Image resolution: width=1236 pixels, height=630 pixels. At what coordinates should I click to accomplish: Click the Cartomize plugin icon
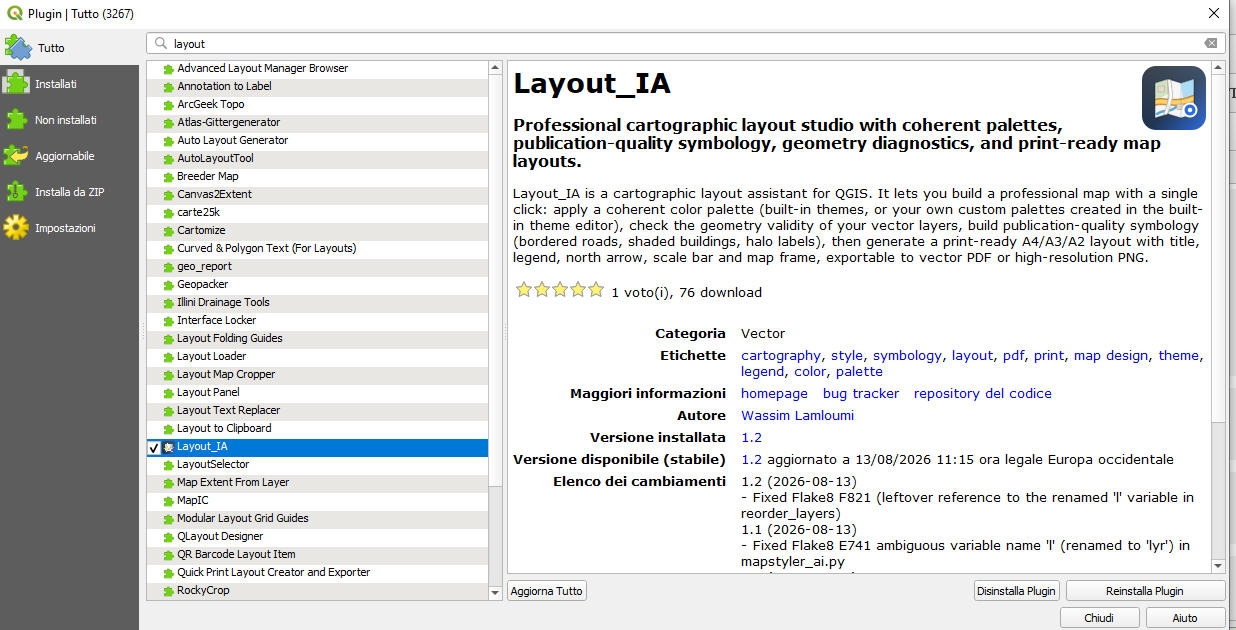click(168, 231)
